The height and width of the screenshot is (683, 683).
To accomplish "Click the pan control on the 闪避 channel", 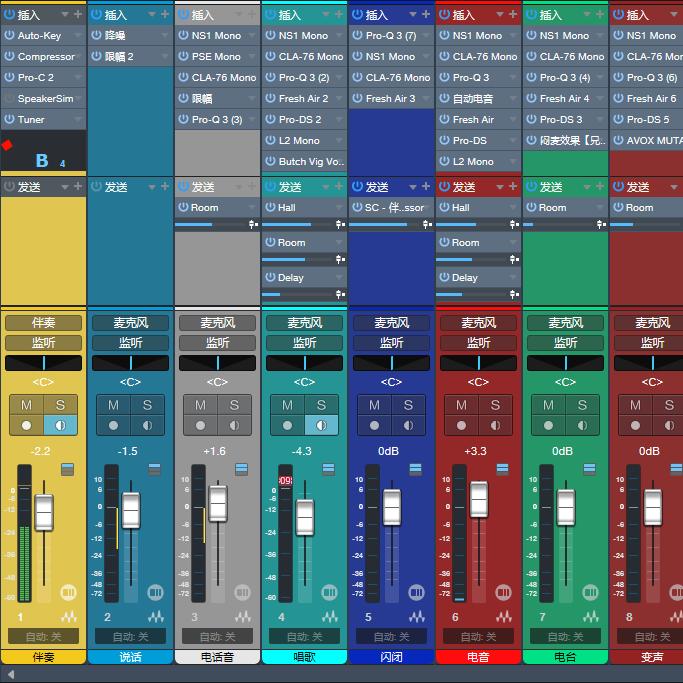I will point(391,363).
